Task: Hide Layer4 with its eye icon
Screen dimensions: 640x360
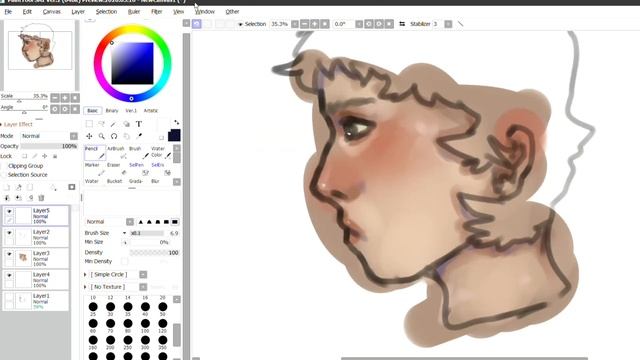Action: coord(9,275)
